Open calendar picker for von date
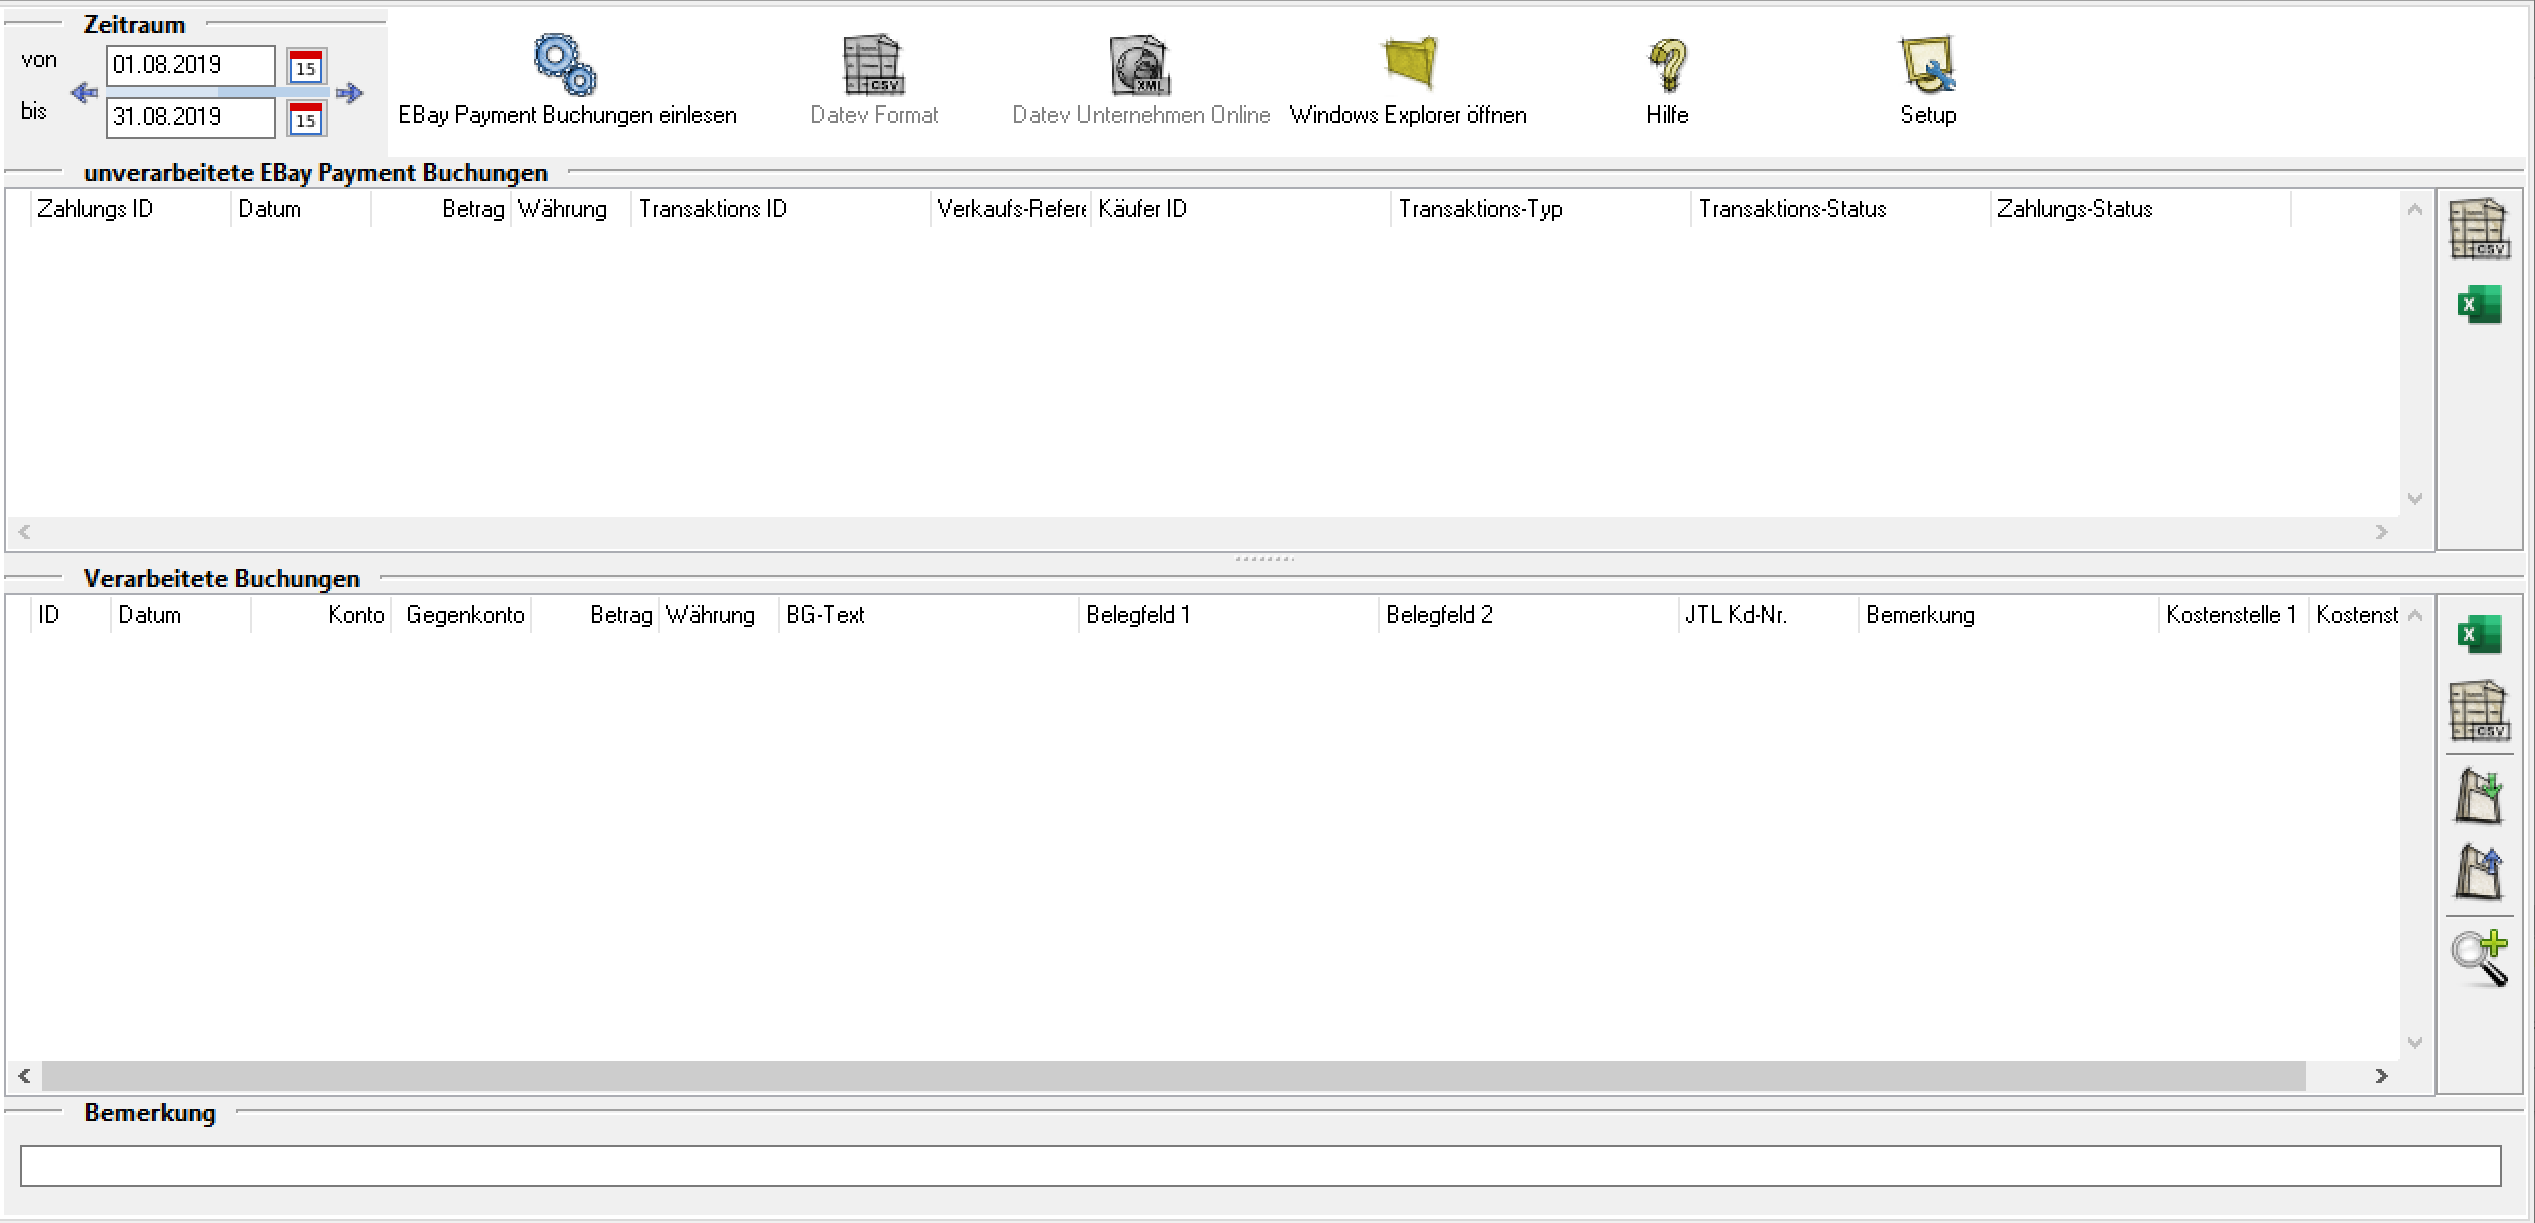Image resolution: width=2535 pixels, height=1223 pixels. (306, 67)
